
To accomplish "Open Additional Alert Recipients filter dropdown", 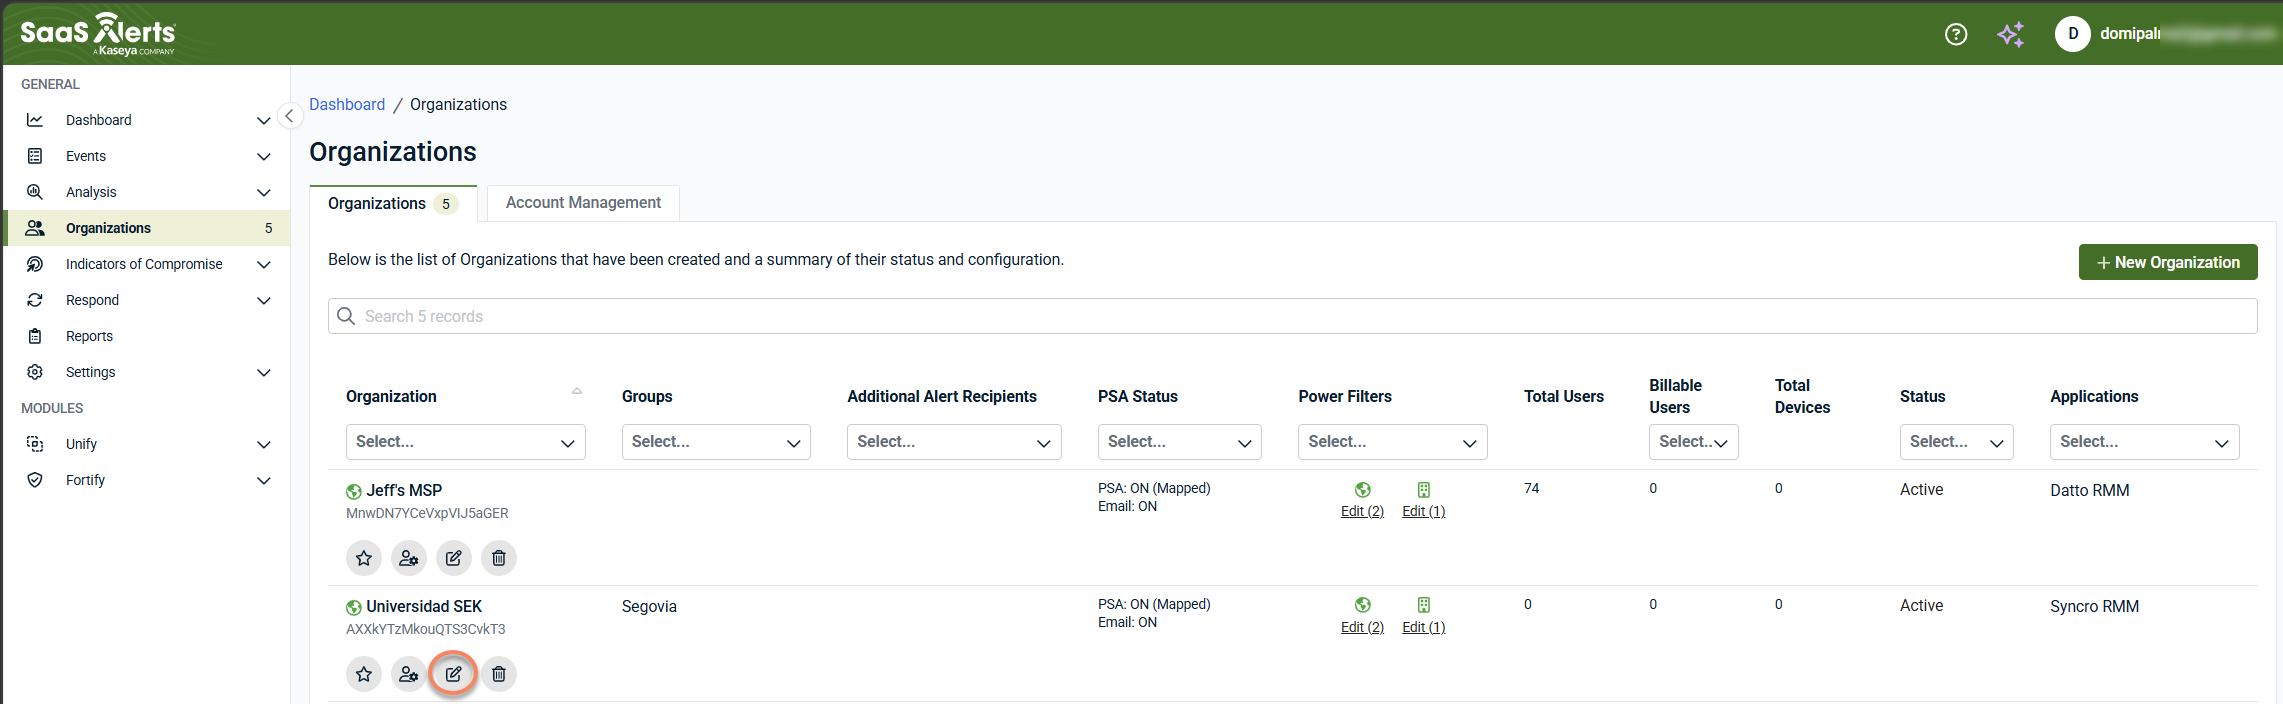I will pyautogui.click(x=954, y=442).
